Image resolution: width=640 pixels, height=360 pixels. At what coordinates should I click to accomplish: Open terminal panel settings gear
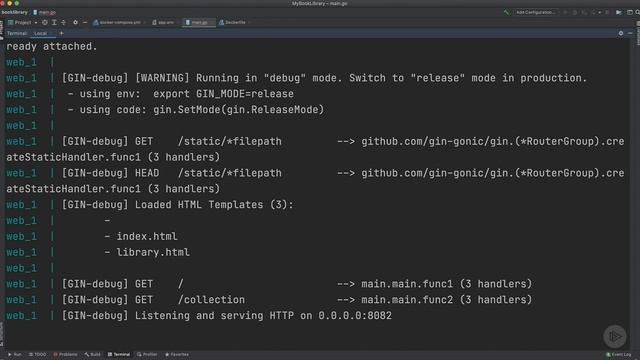(x=621, y=33)
